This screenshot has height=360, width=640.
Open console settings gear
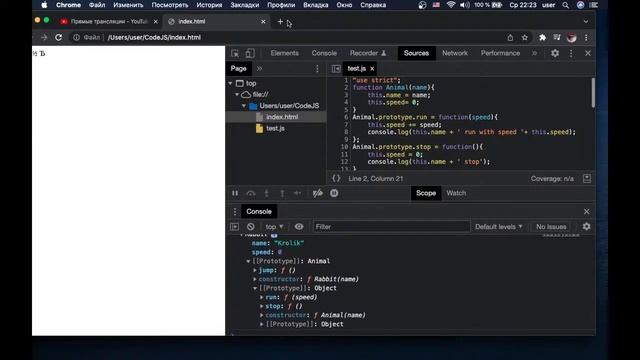pos(587,227)
